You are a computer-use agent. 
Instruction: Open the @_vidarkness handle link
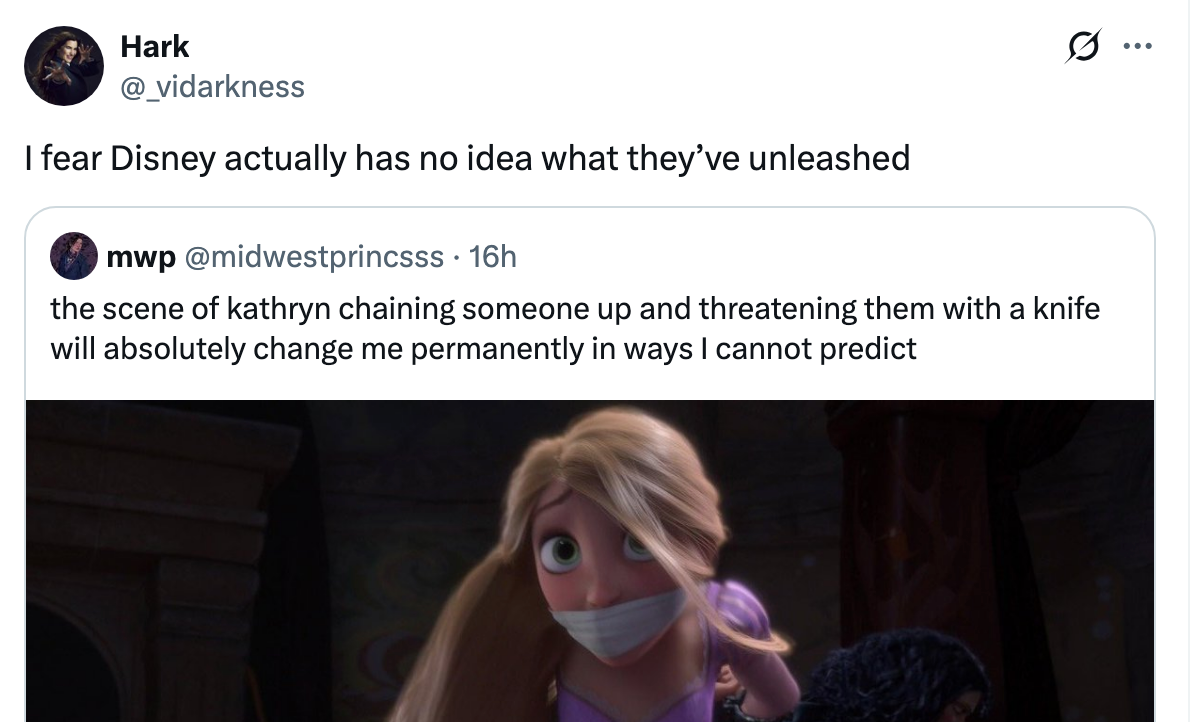point(212,87)
